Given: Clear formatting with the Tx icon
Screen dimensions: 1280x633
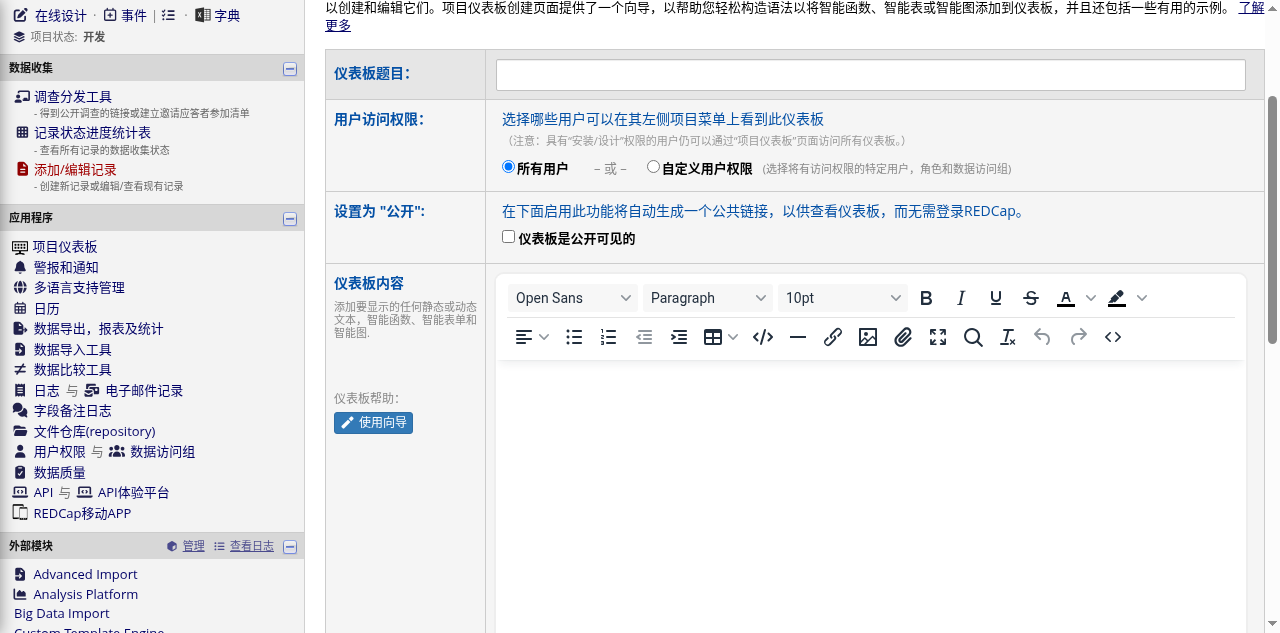Looking at the screenshot, I should coord(1008,337).
